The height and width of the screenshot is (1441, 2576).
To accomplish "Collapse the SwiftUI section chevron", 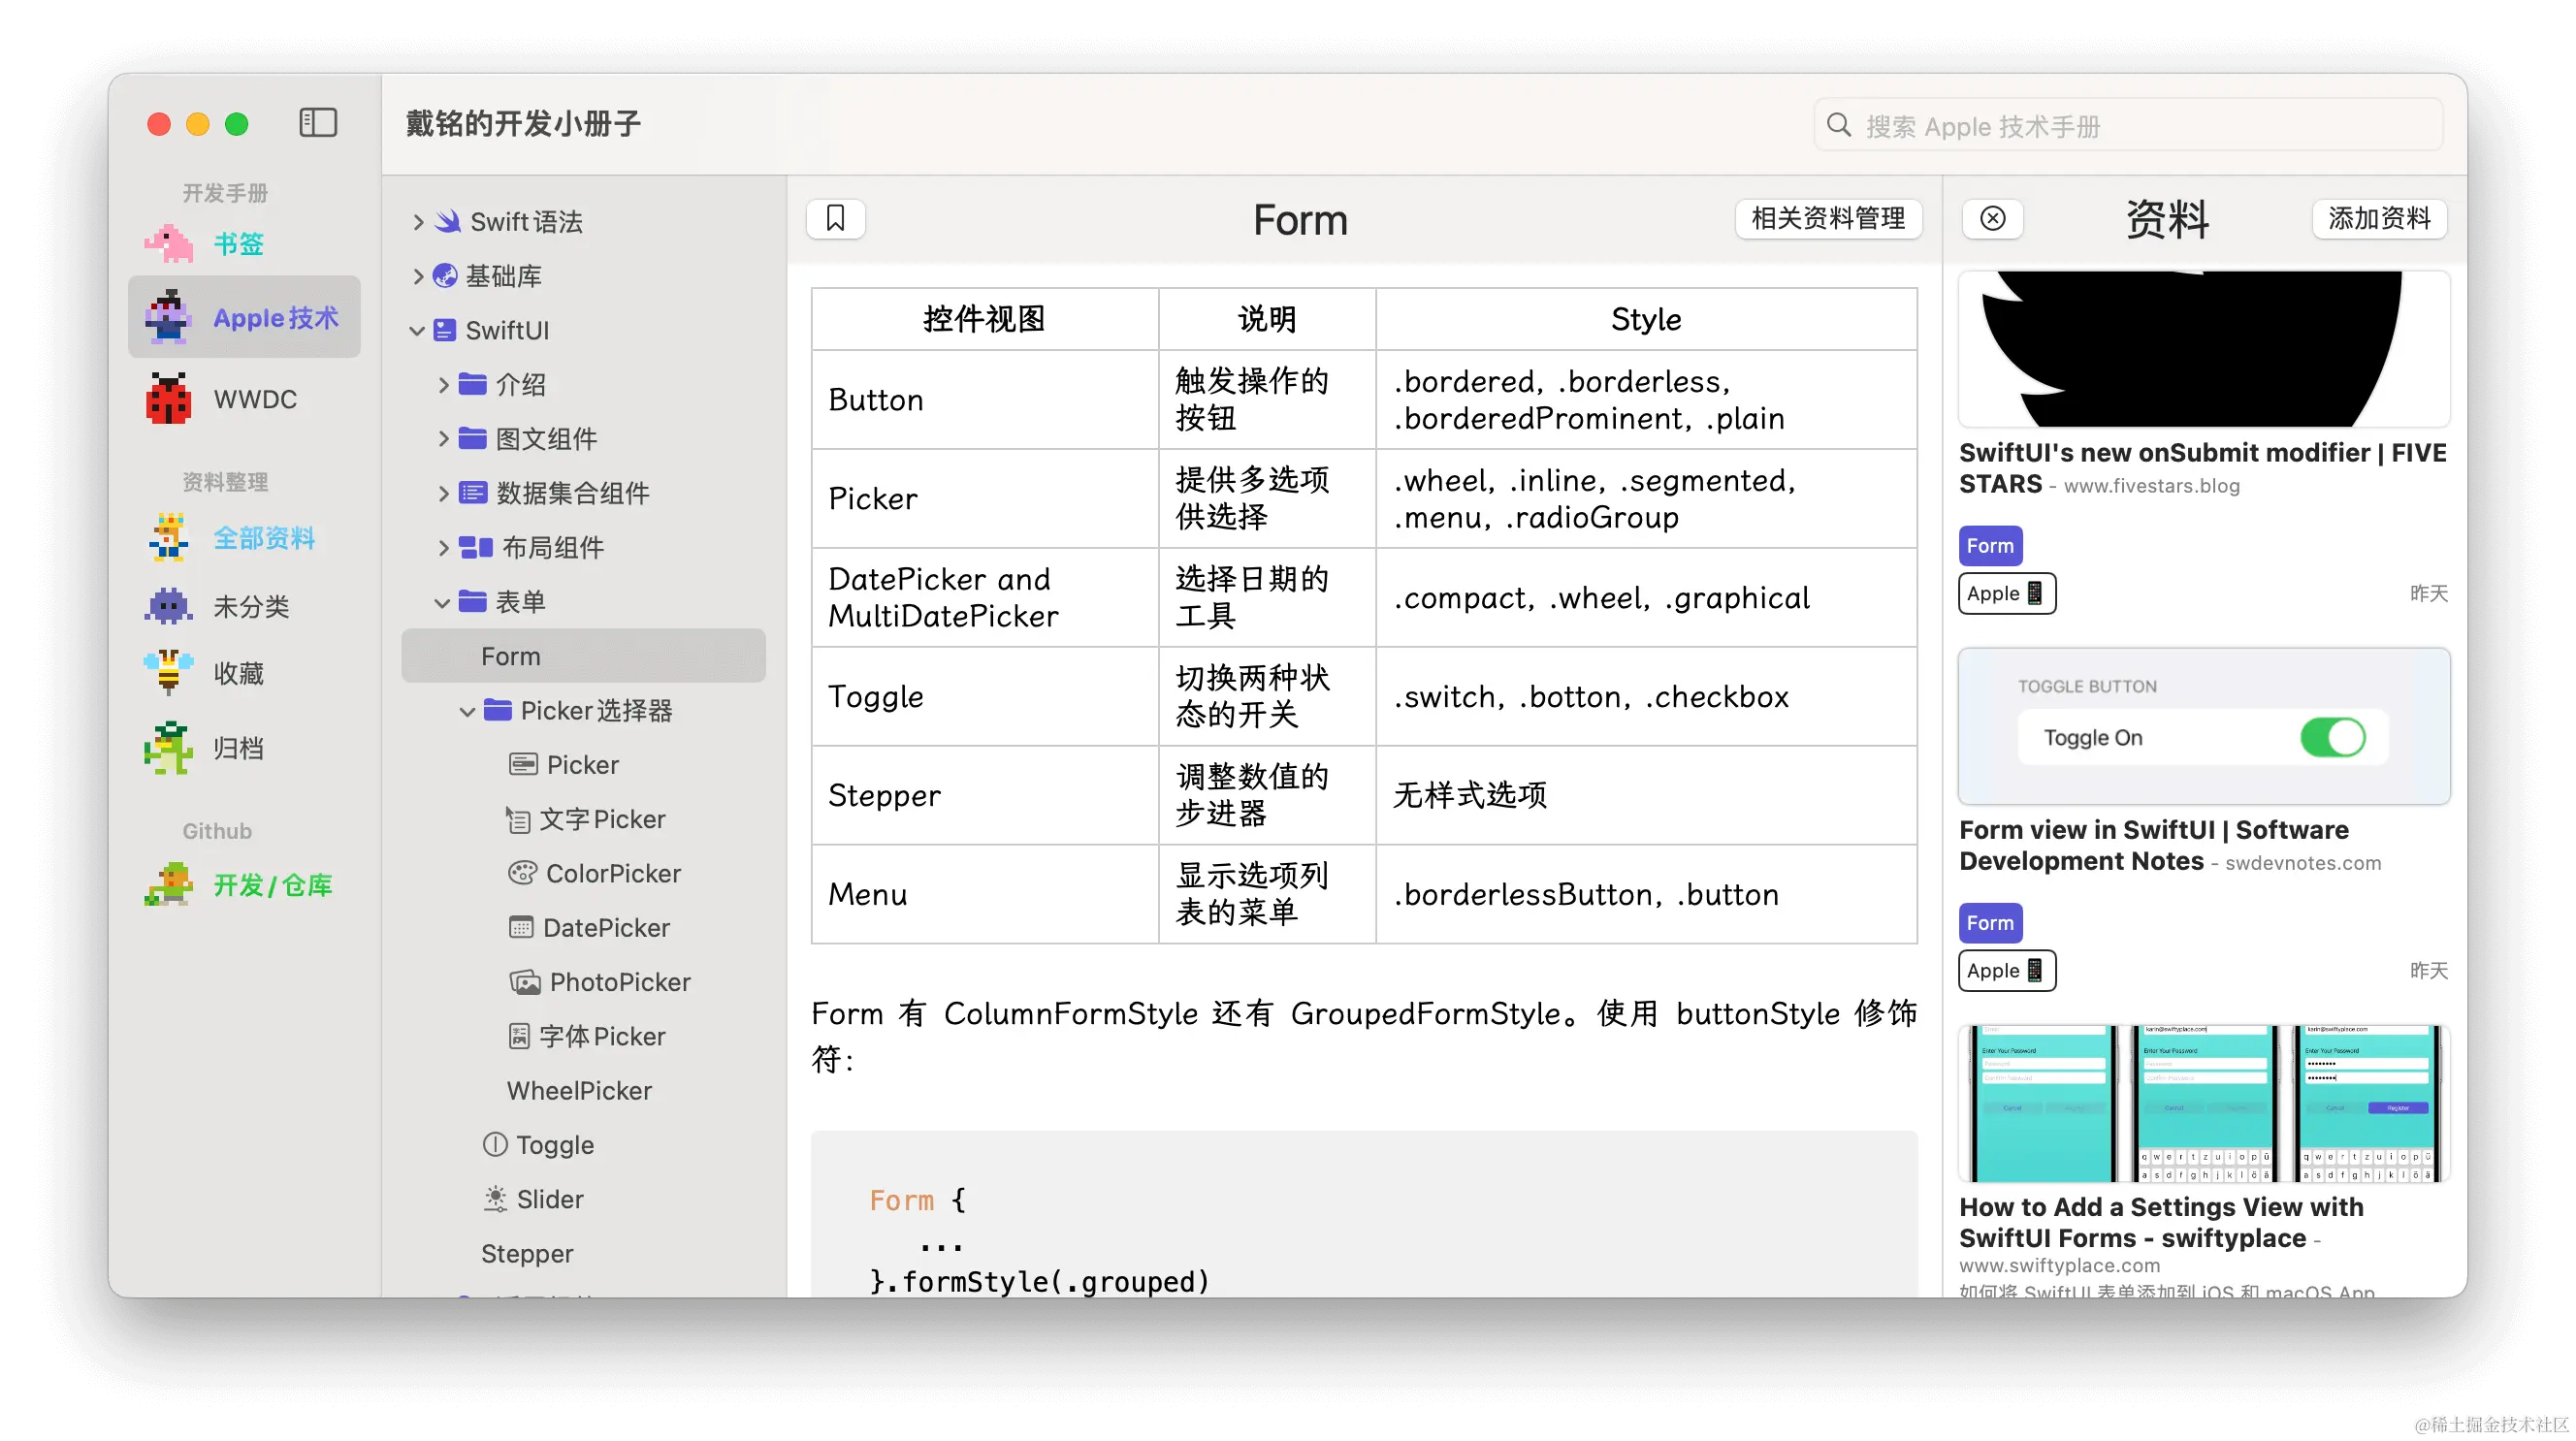I will [x=417, y=331].
